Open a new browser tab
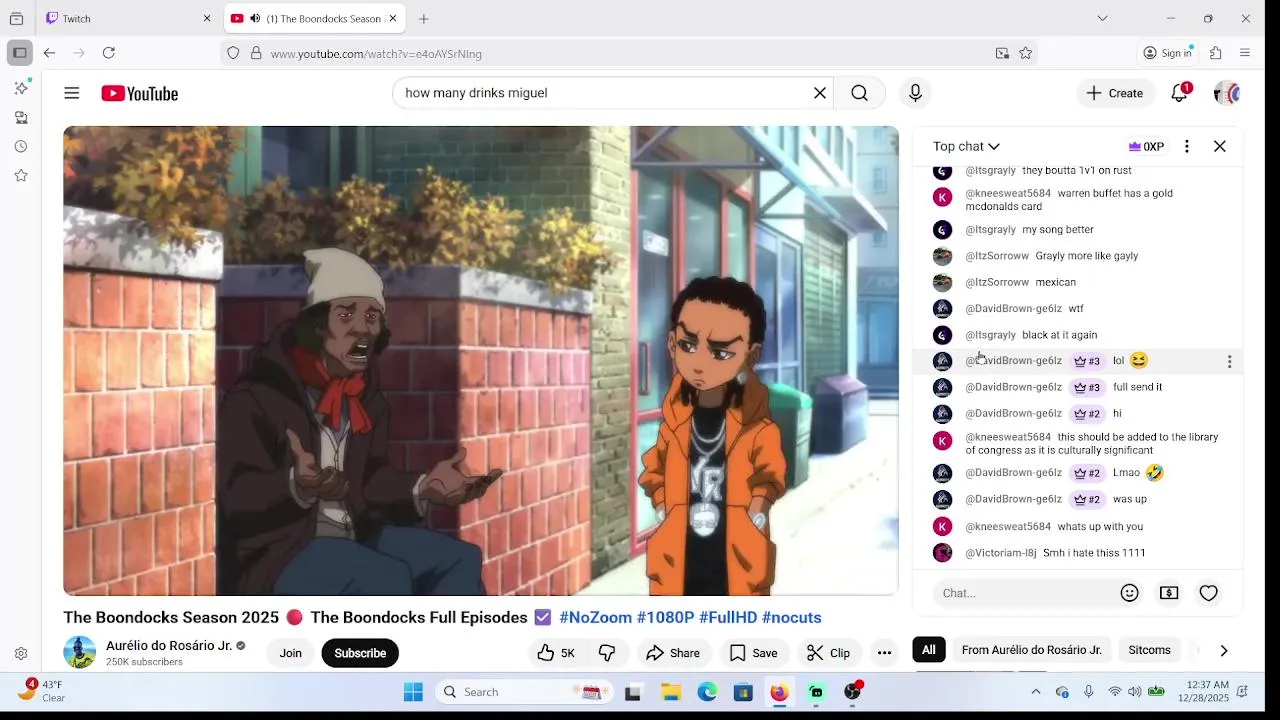The width and height of the screenshot is (1280, 720). click(x=424, y=18)
